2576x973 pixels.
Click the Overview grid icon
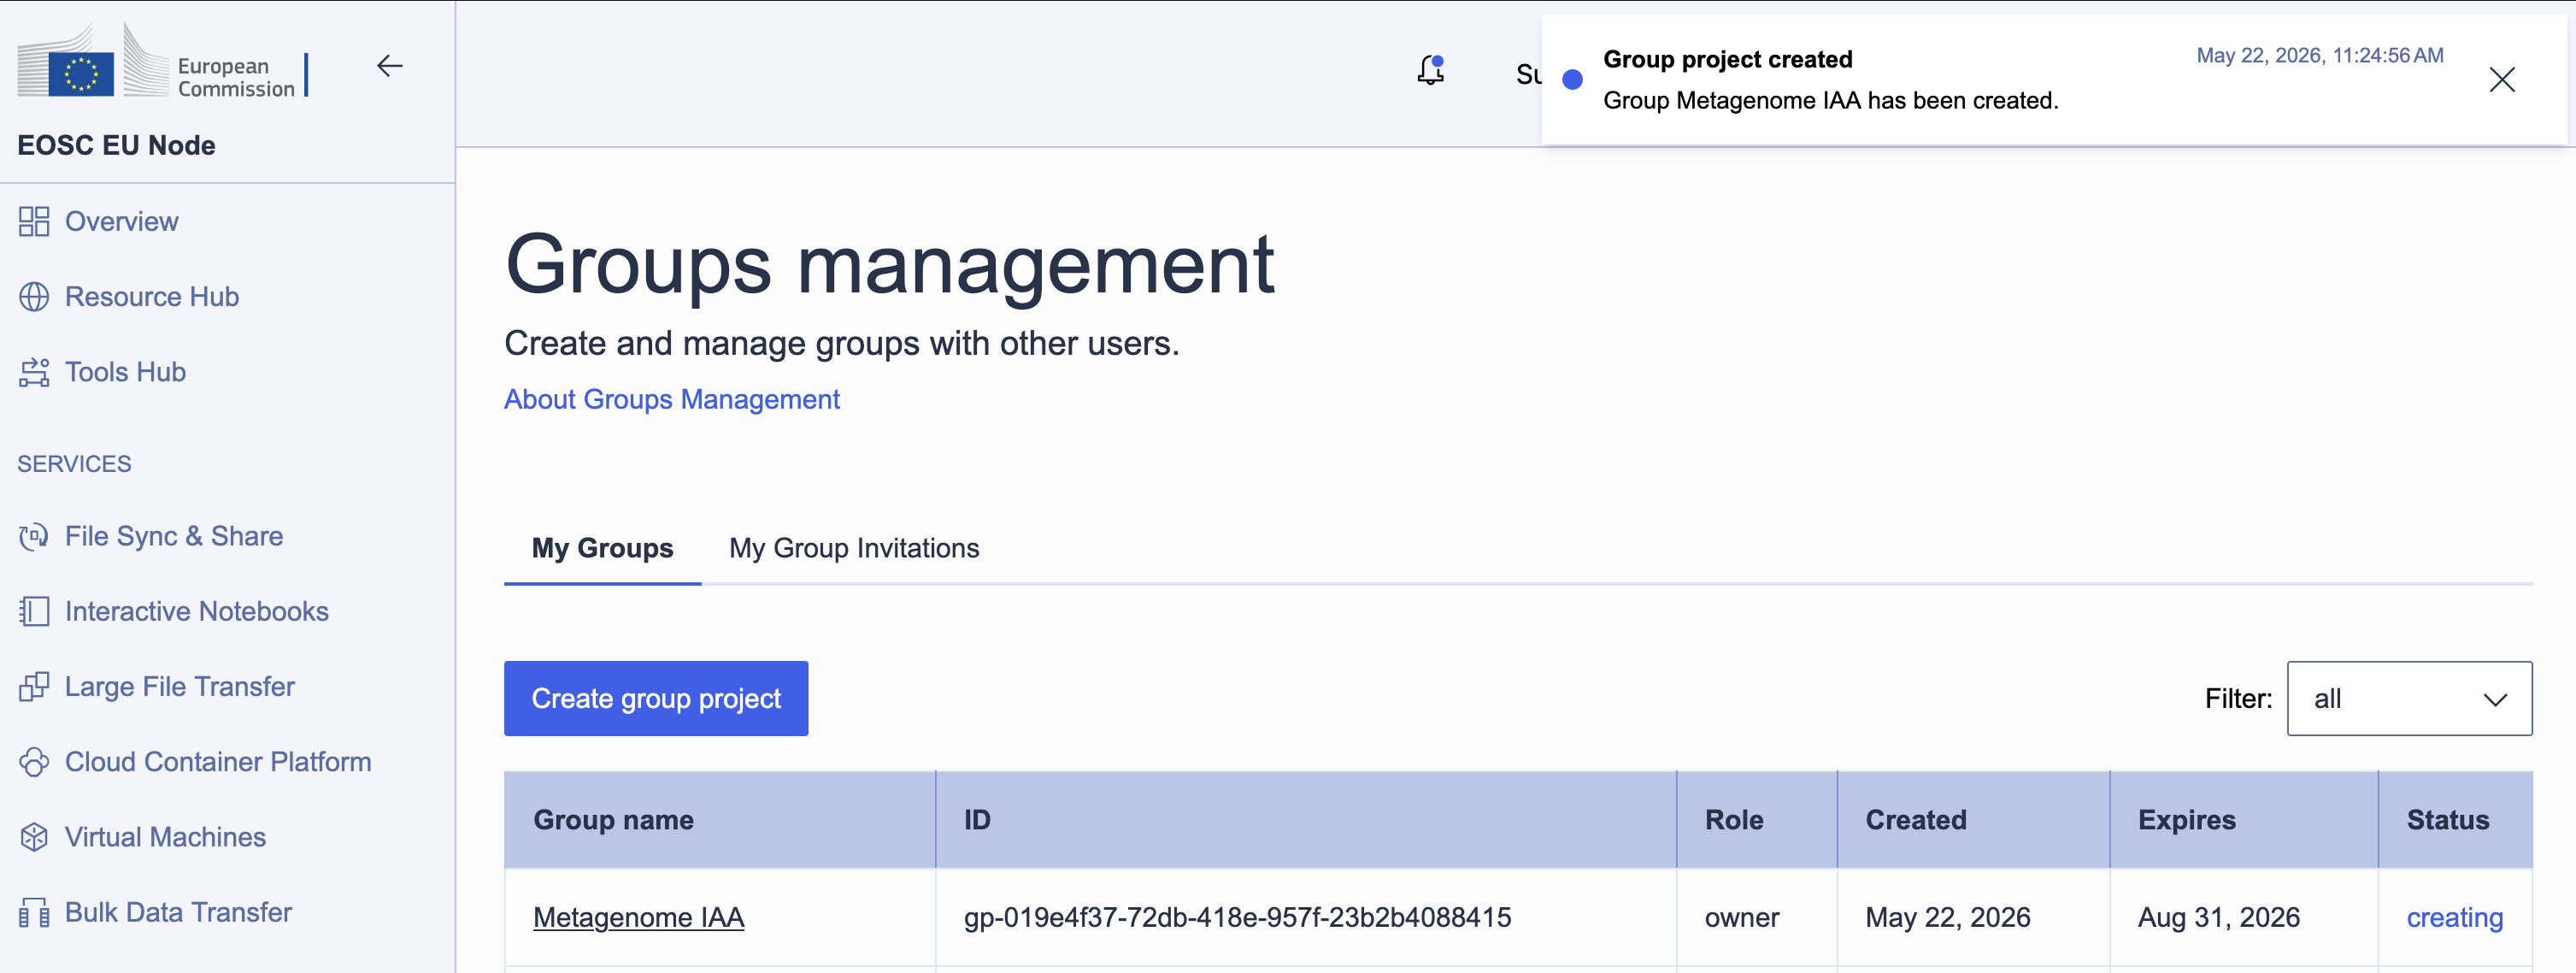[34, 221]
